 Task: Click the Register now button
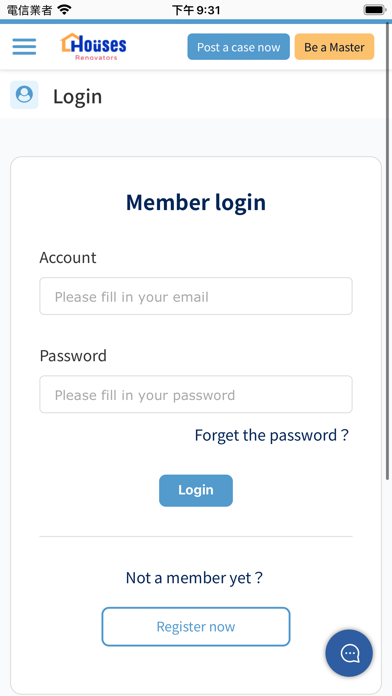(x=196, y=627)
